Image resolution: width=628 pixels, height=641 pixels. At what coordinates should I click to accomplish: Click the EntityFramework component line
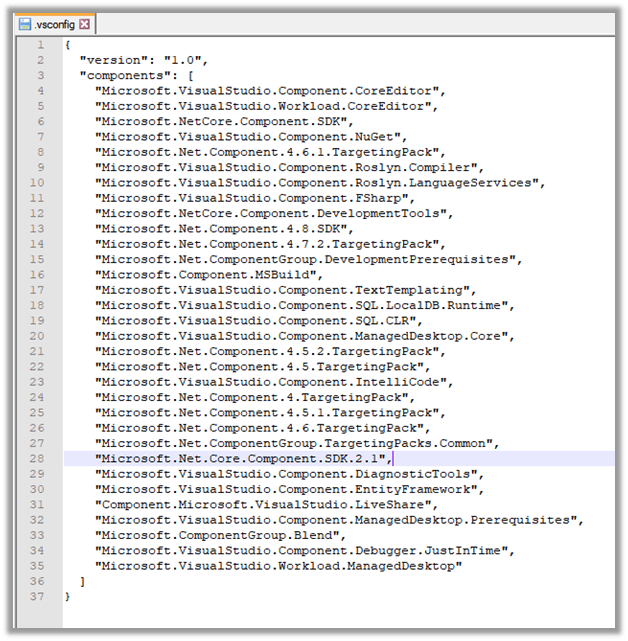289,489
